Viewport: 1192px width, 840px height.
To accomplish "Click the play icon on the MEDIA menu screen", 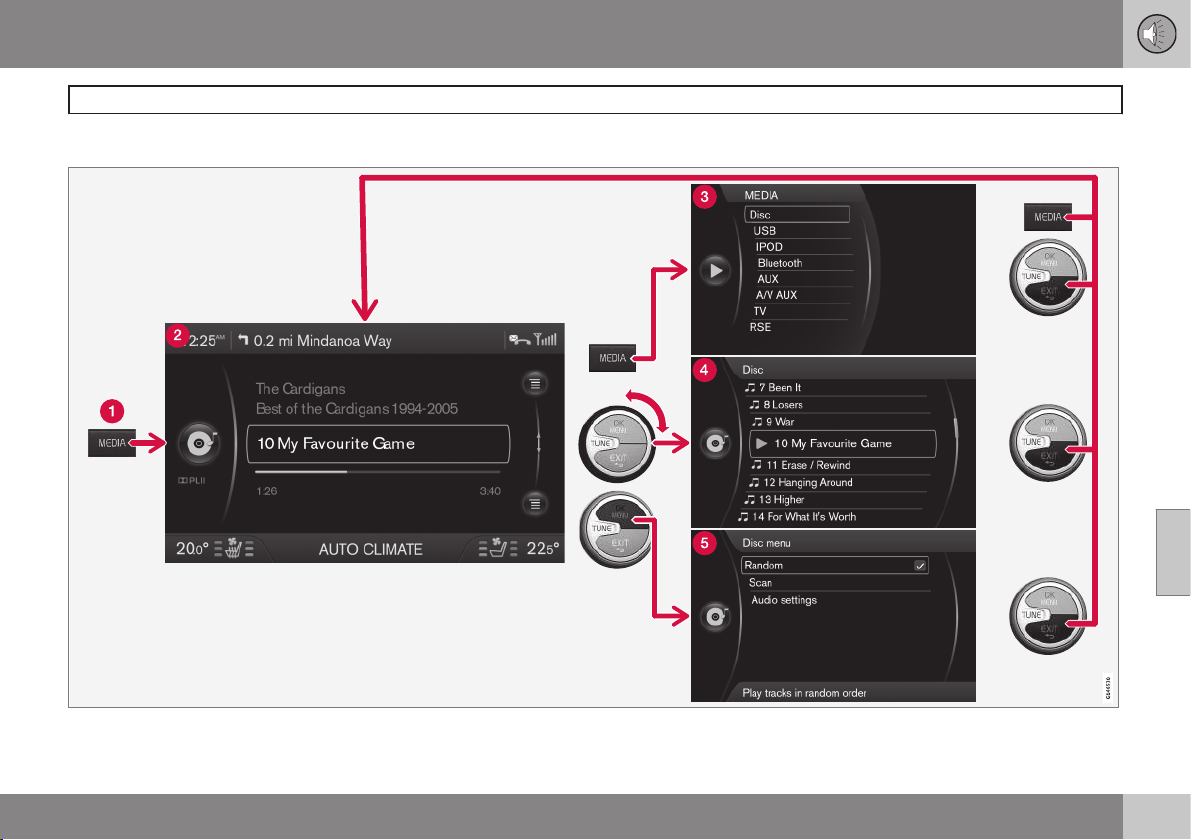I will click(x=715, y=271).
